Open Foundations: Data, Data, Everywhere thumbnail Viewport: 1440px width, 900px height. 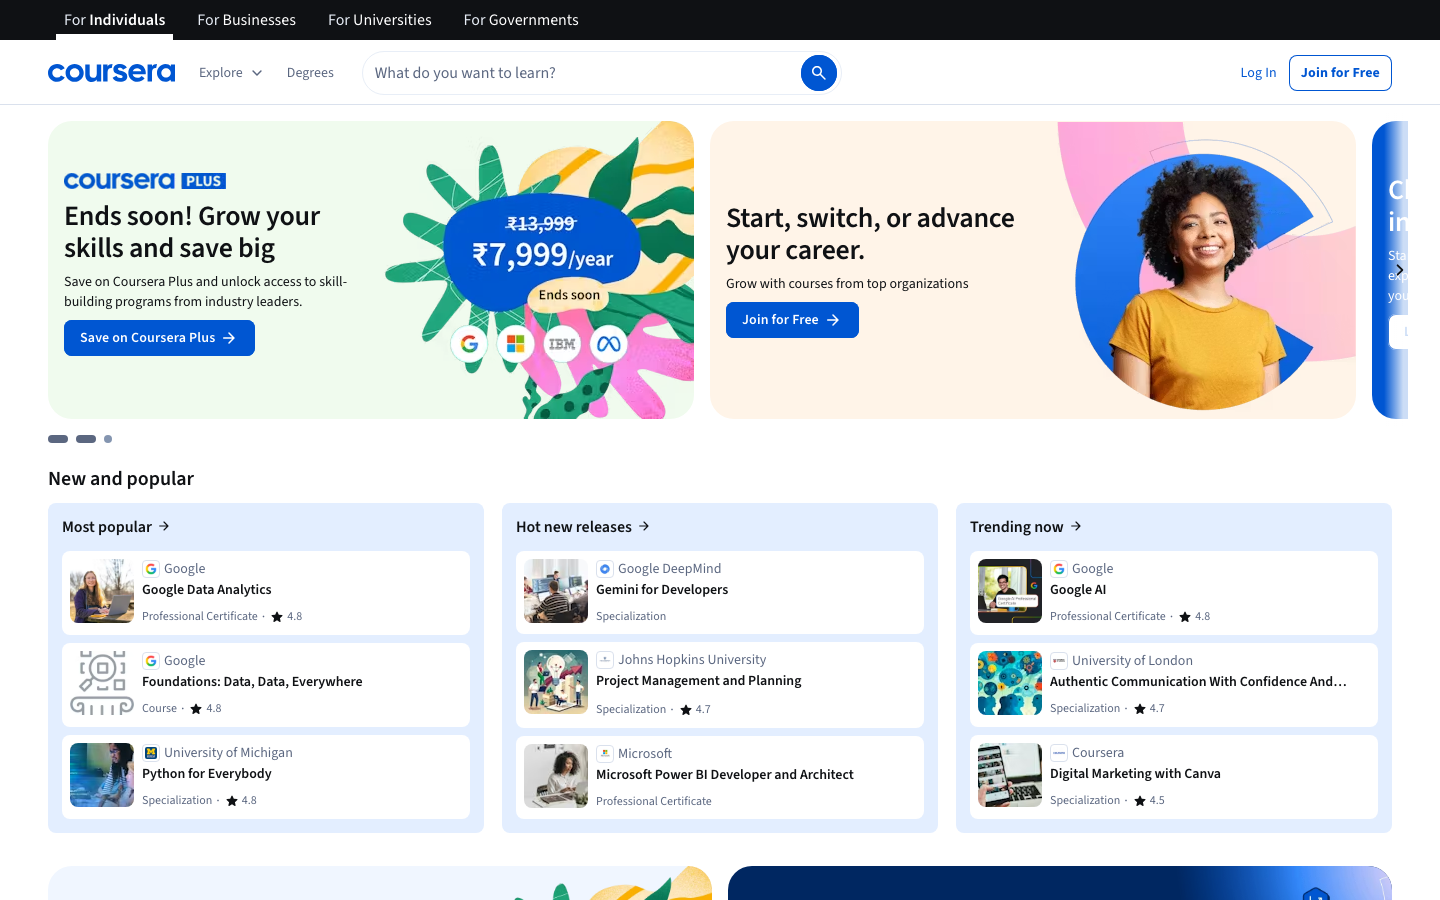click(102, 683)
